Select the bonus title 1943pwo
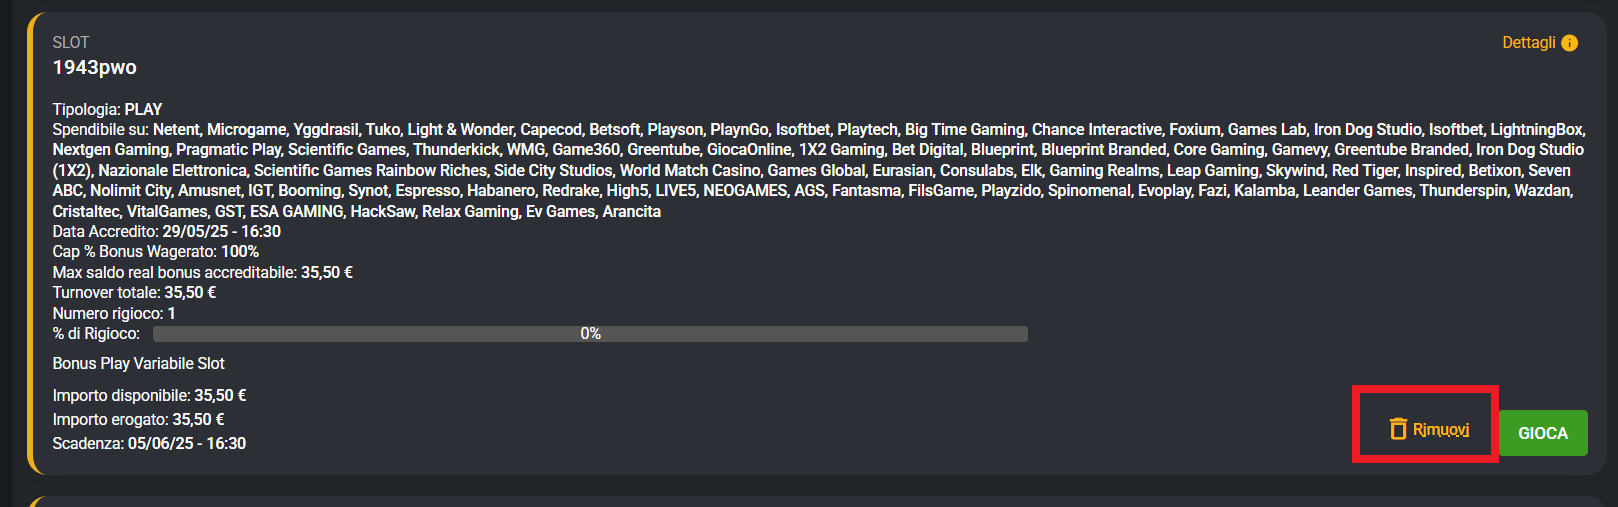This screenshot has height=507, width=1618. pyautogui.click(x=95, y=67)
